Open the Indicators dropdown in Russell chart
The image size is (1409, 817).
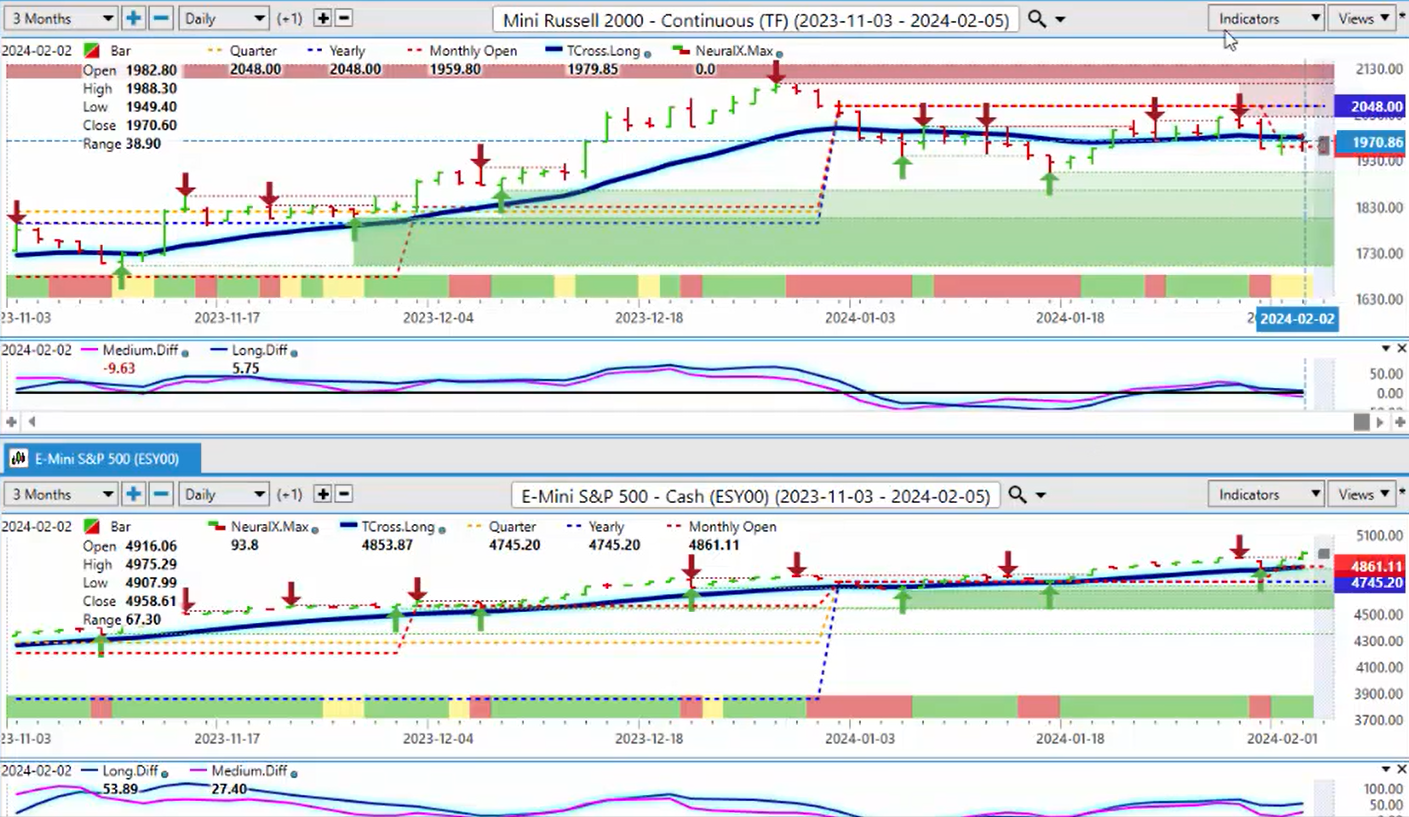(x=1266, y=18)
